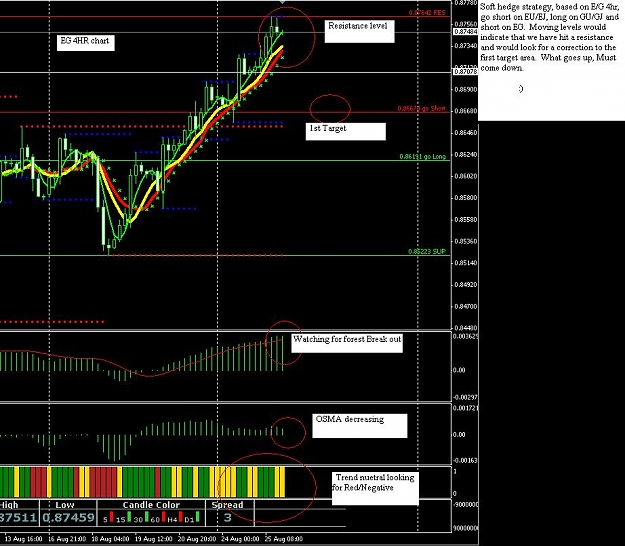This screenshot has height=546, width=625.
Task: Click the Spread value 3
Action: pos(228,518)
